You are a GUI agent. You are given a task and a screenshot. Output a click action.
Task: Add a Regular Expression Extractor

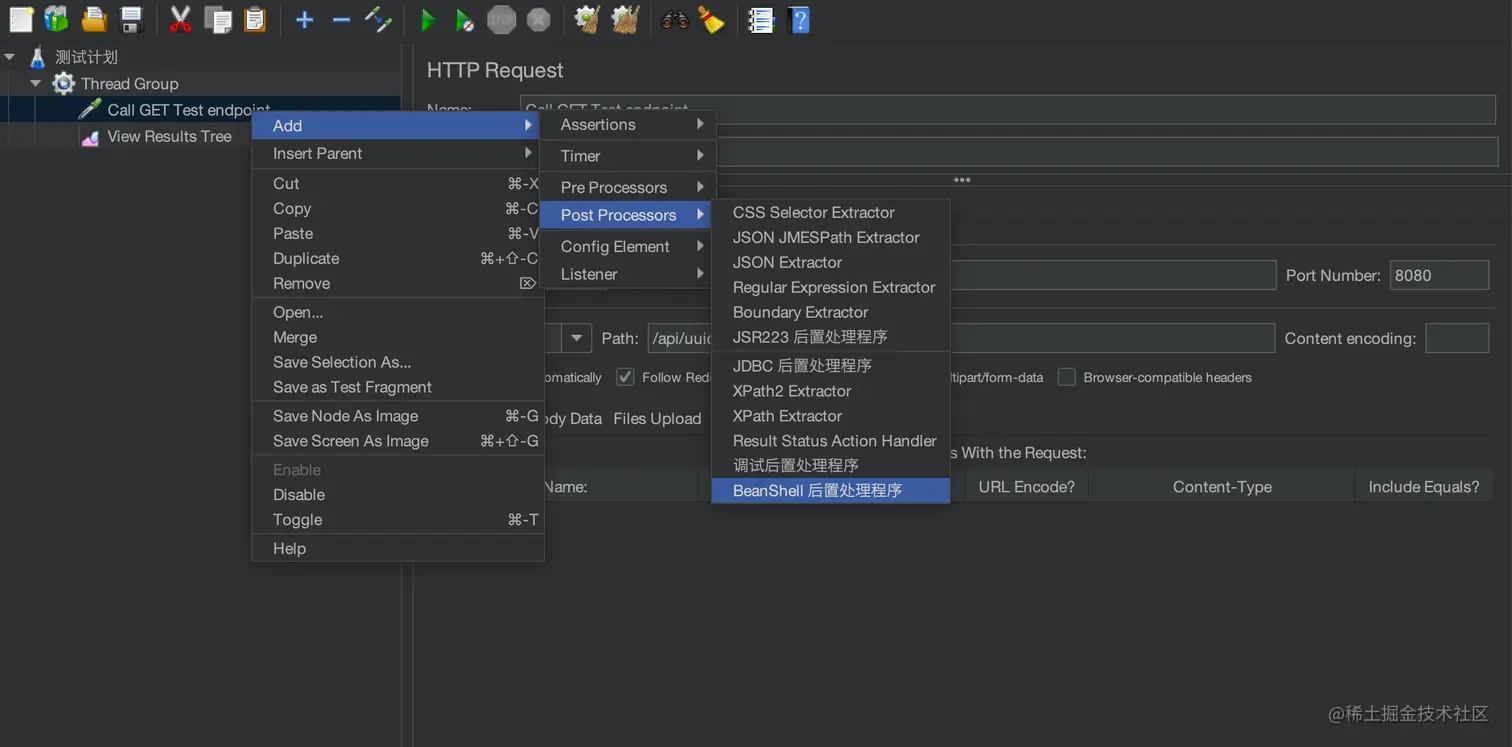(x=830, y=287)
